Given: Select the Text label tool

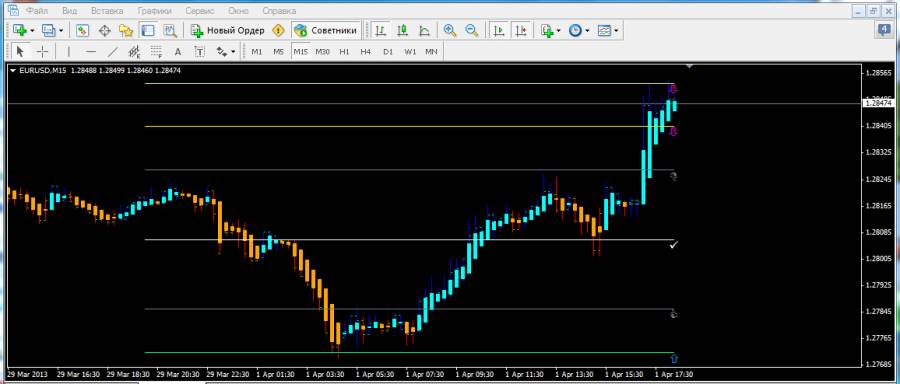Looking at the screenshot, I should click(x=199, y=52).
